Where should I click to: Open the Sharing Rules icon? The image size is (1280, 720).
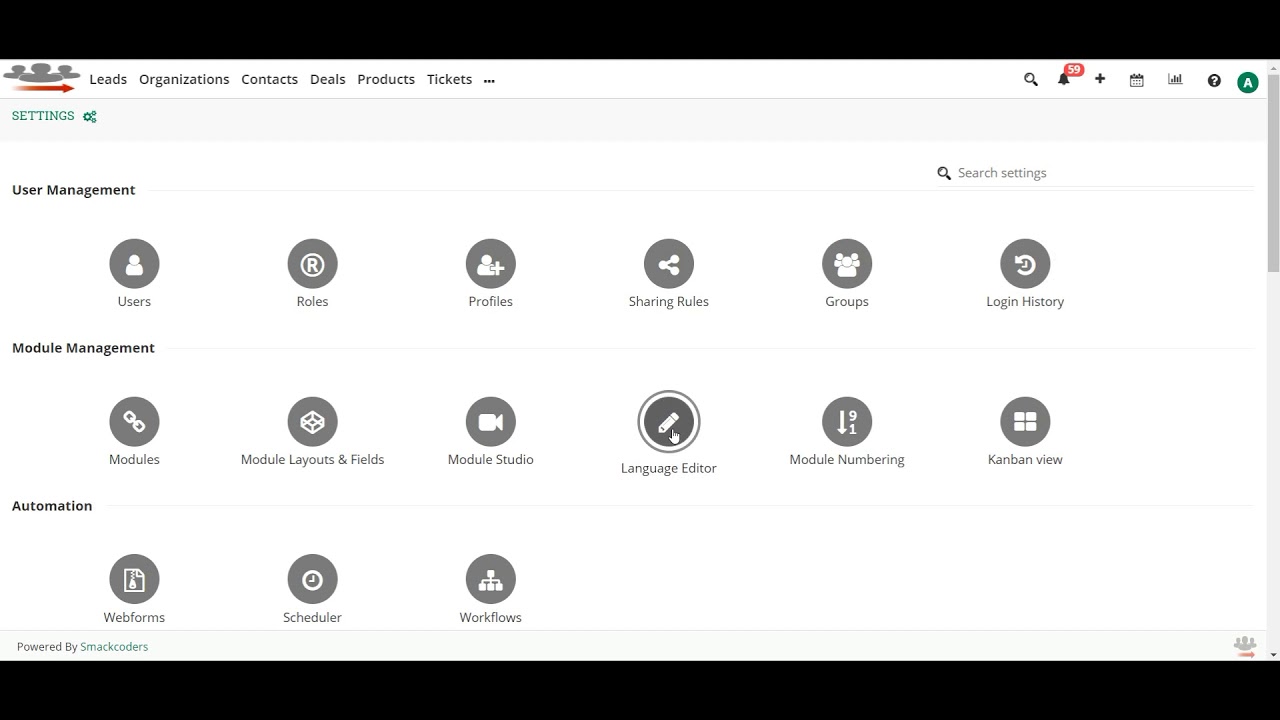669,264
